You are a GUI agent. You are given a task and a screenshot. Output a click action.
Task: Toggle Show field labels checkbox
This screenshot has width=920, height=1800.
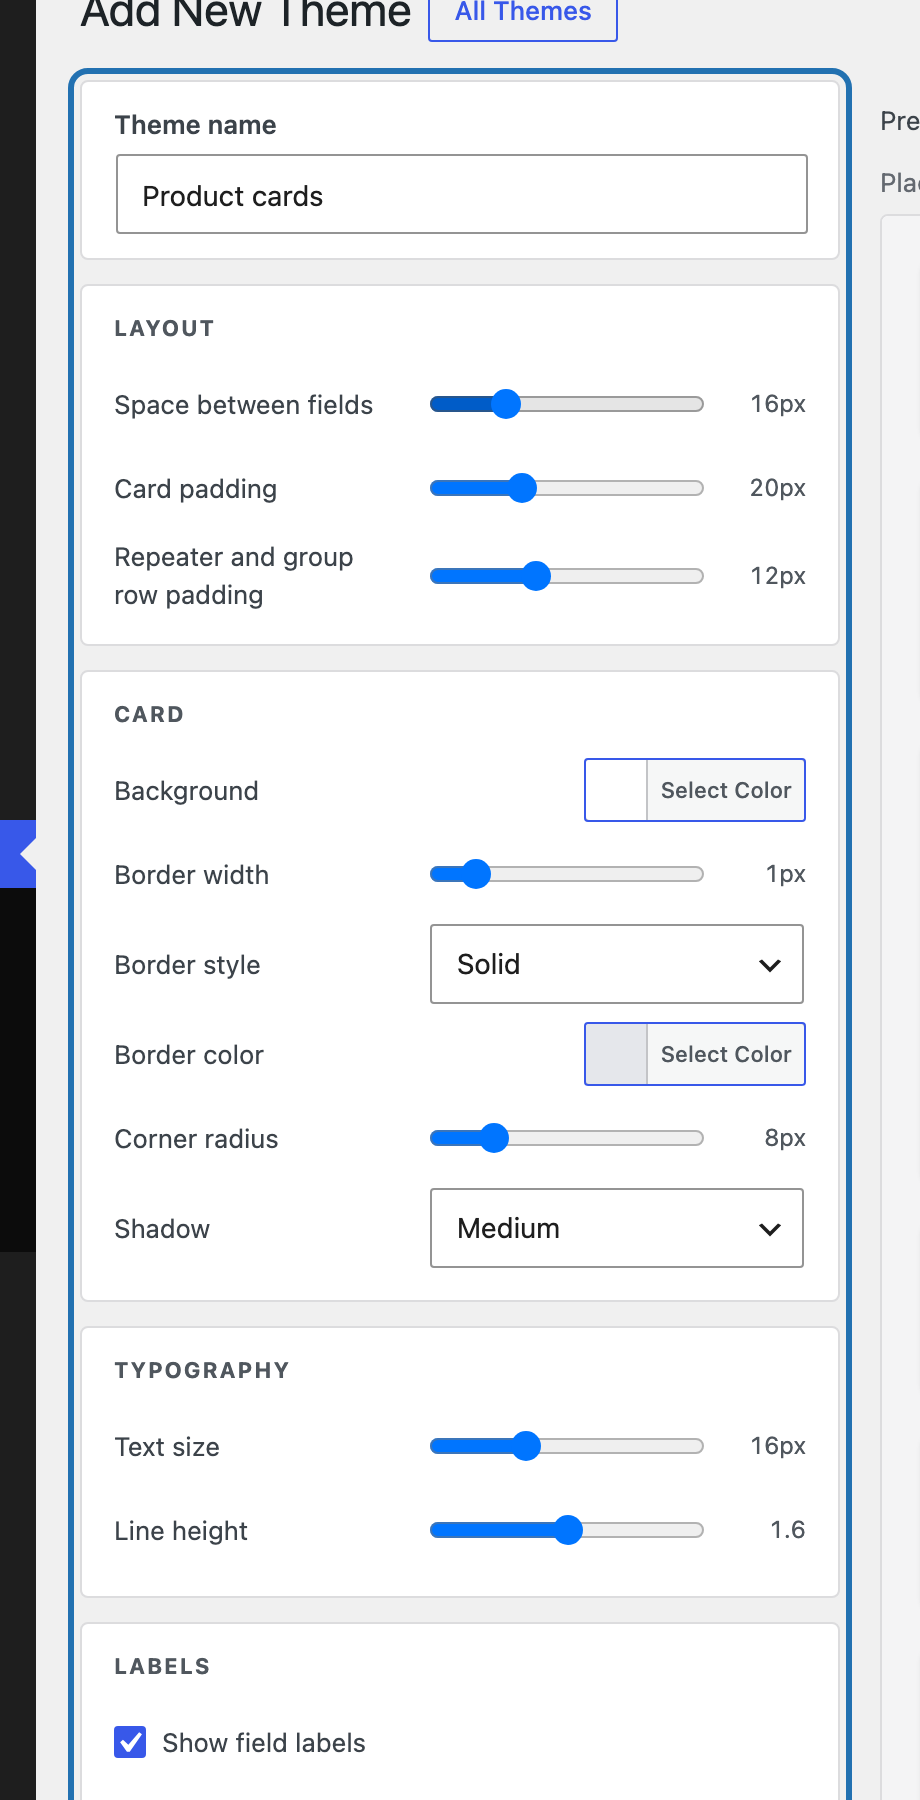click(x=130, y=1742)
